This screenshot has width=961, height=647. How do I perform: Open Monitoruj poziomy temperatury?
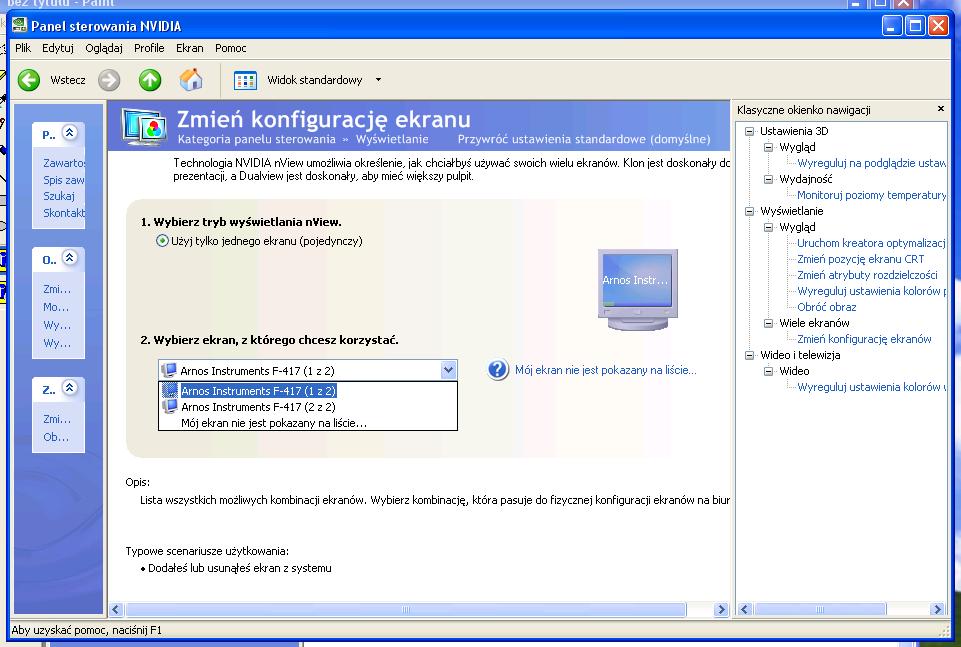[x=871, y=195]
